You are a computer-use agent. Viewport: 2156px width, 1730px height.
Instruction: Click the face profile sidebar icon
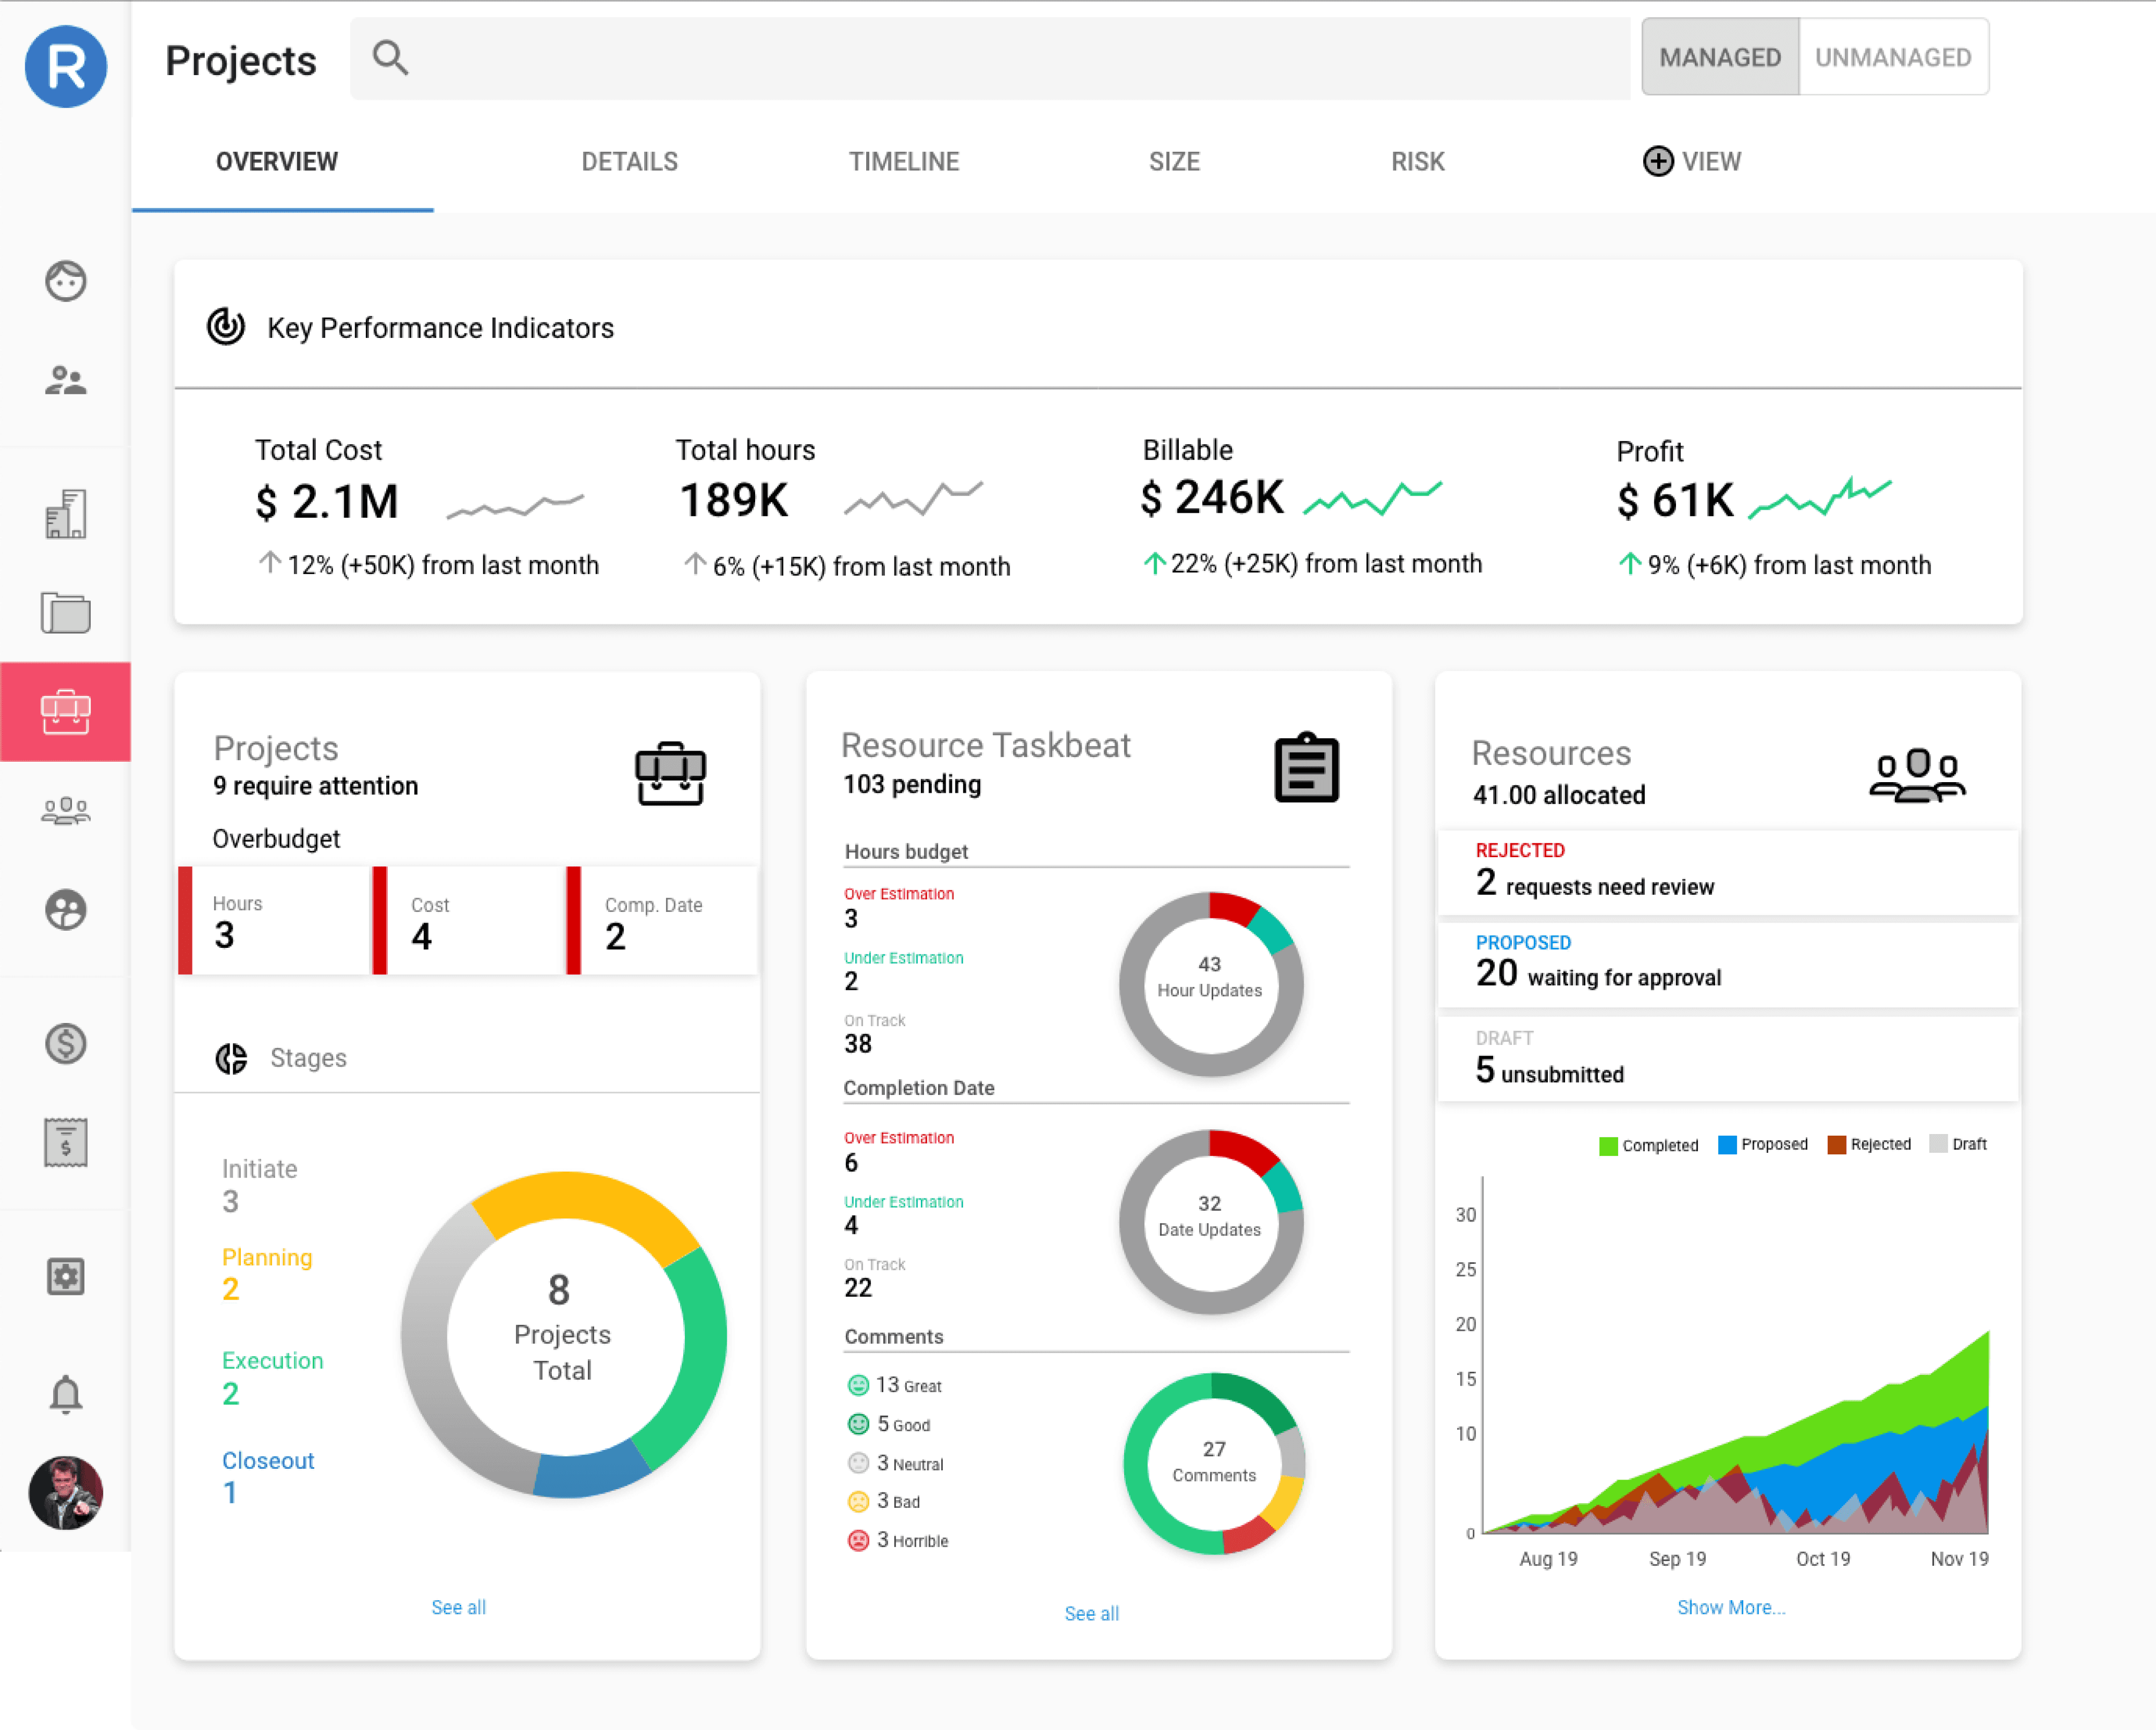65,281
